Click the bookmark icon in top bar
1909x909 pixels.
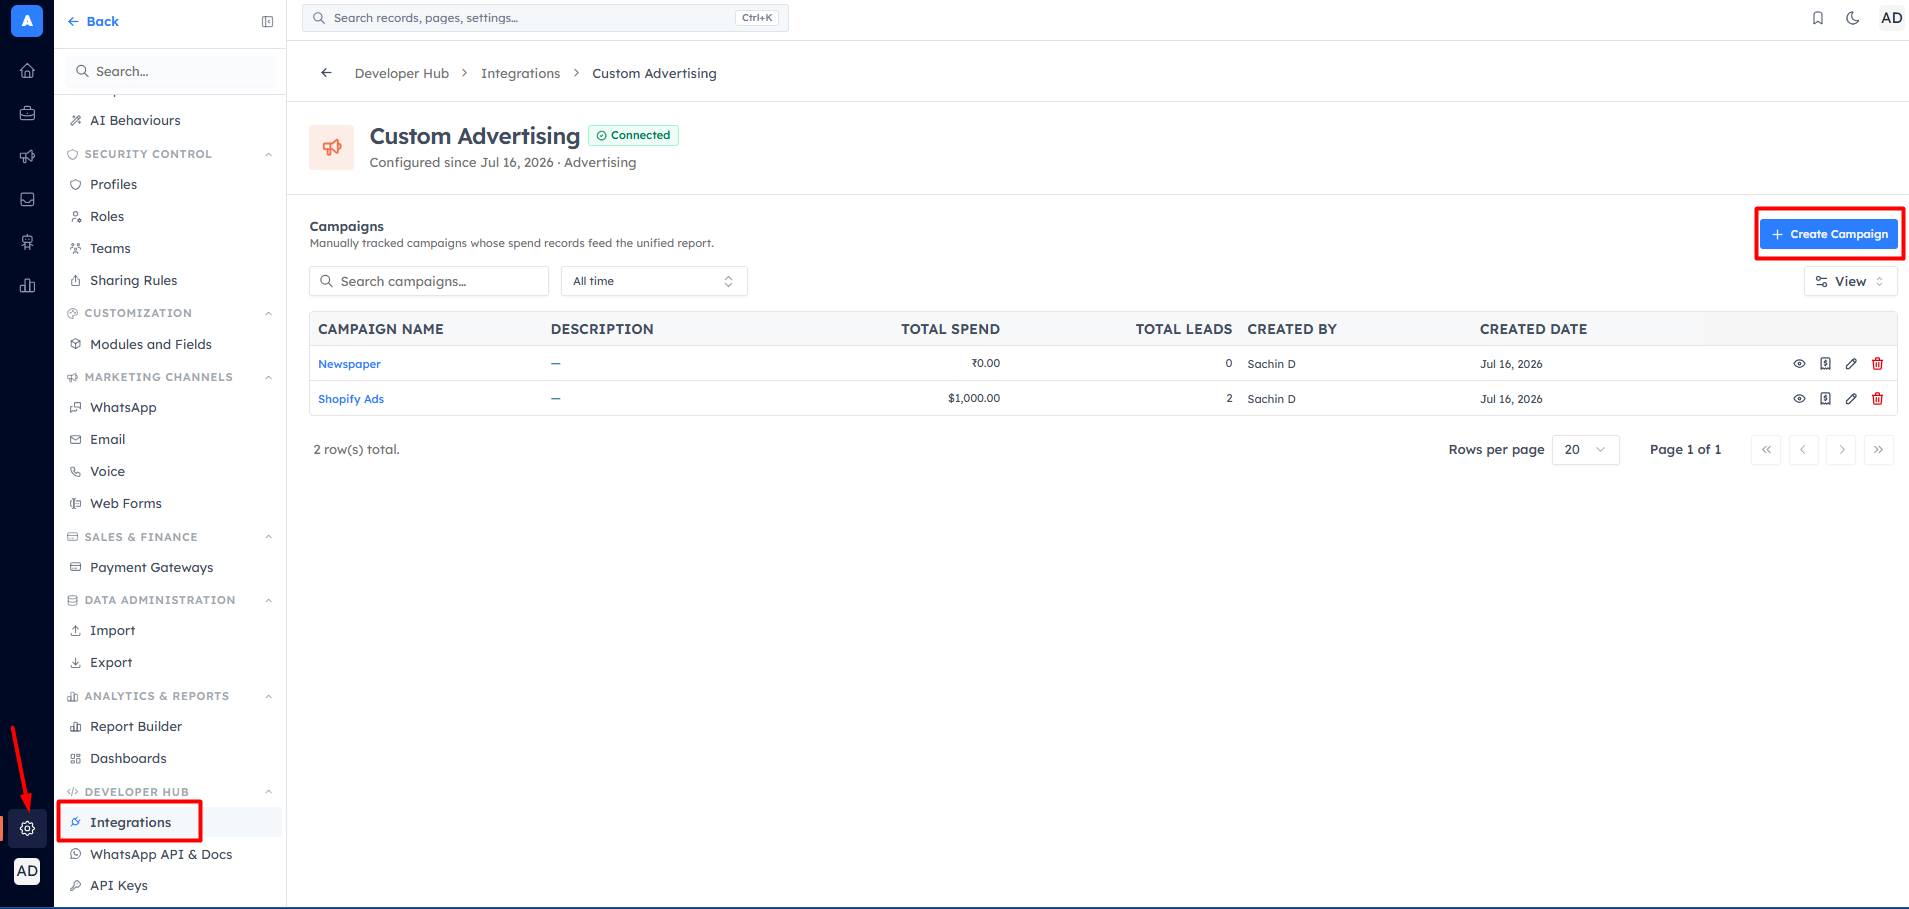pyautogui.click(x=1818, y=18)
